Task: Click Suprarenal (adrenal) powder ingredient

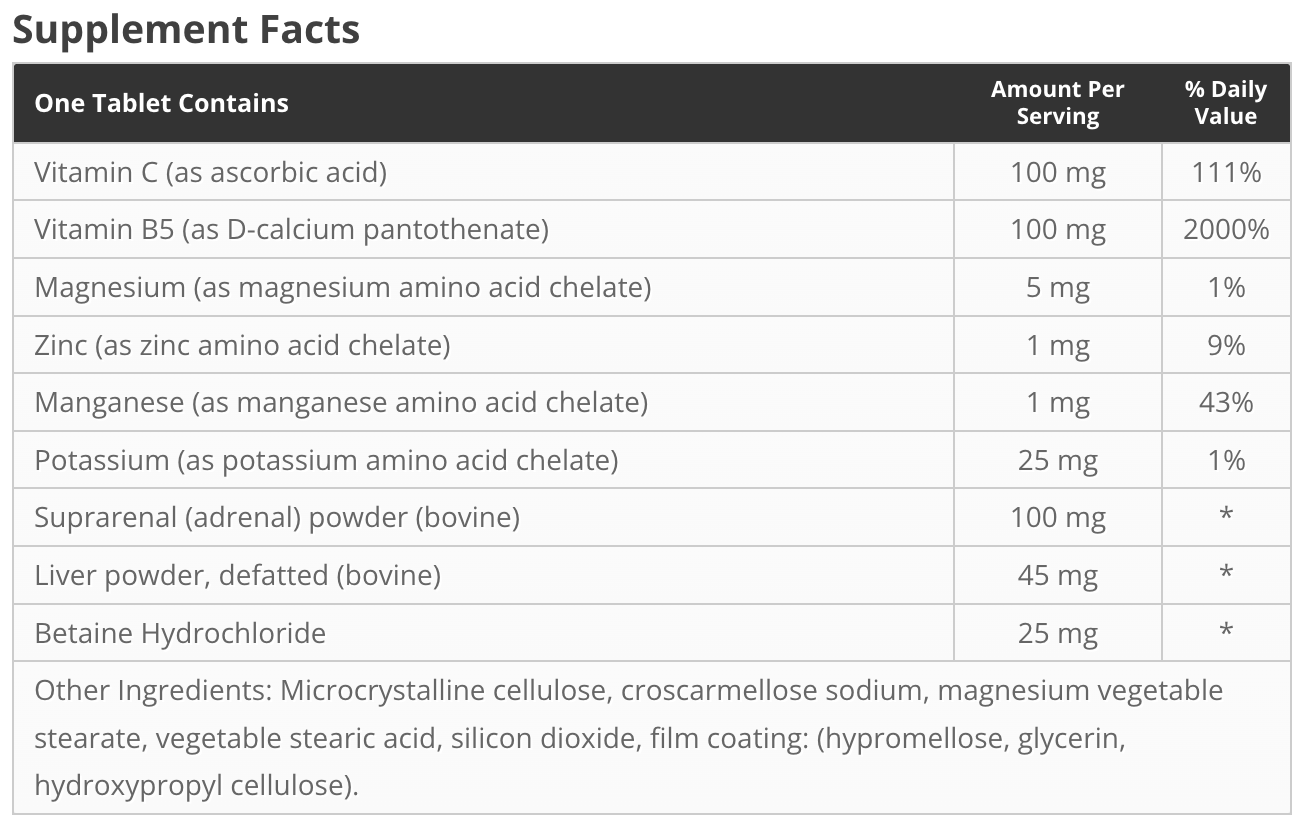Action: point(277,517)
